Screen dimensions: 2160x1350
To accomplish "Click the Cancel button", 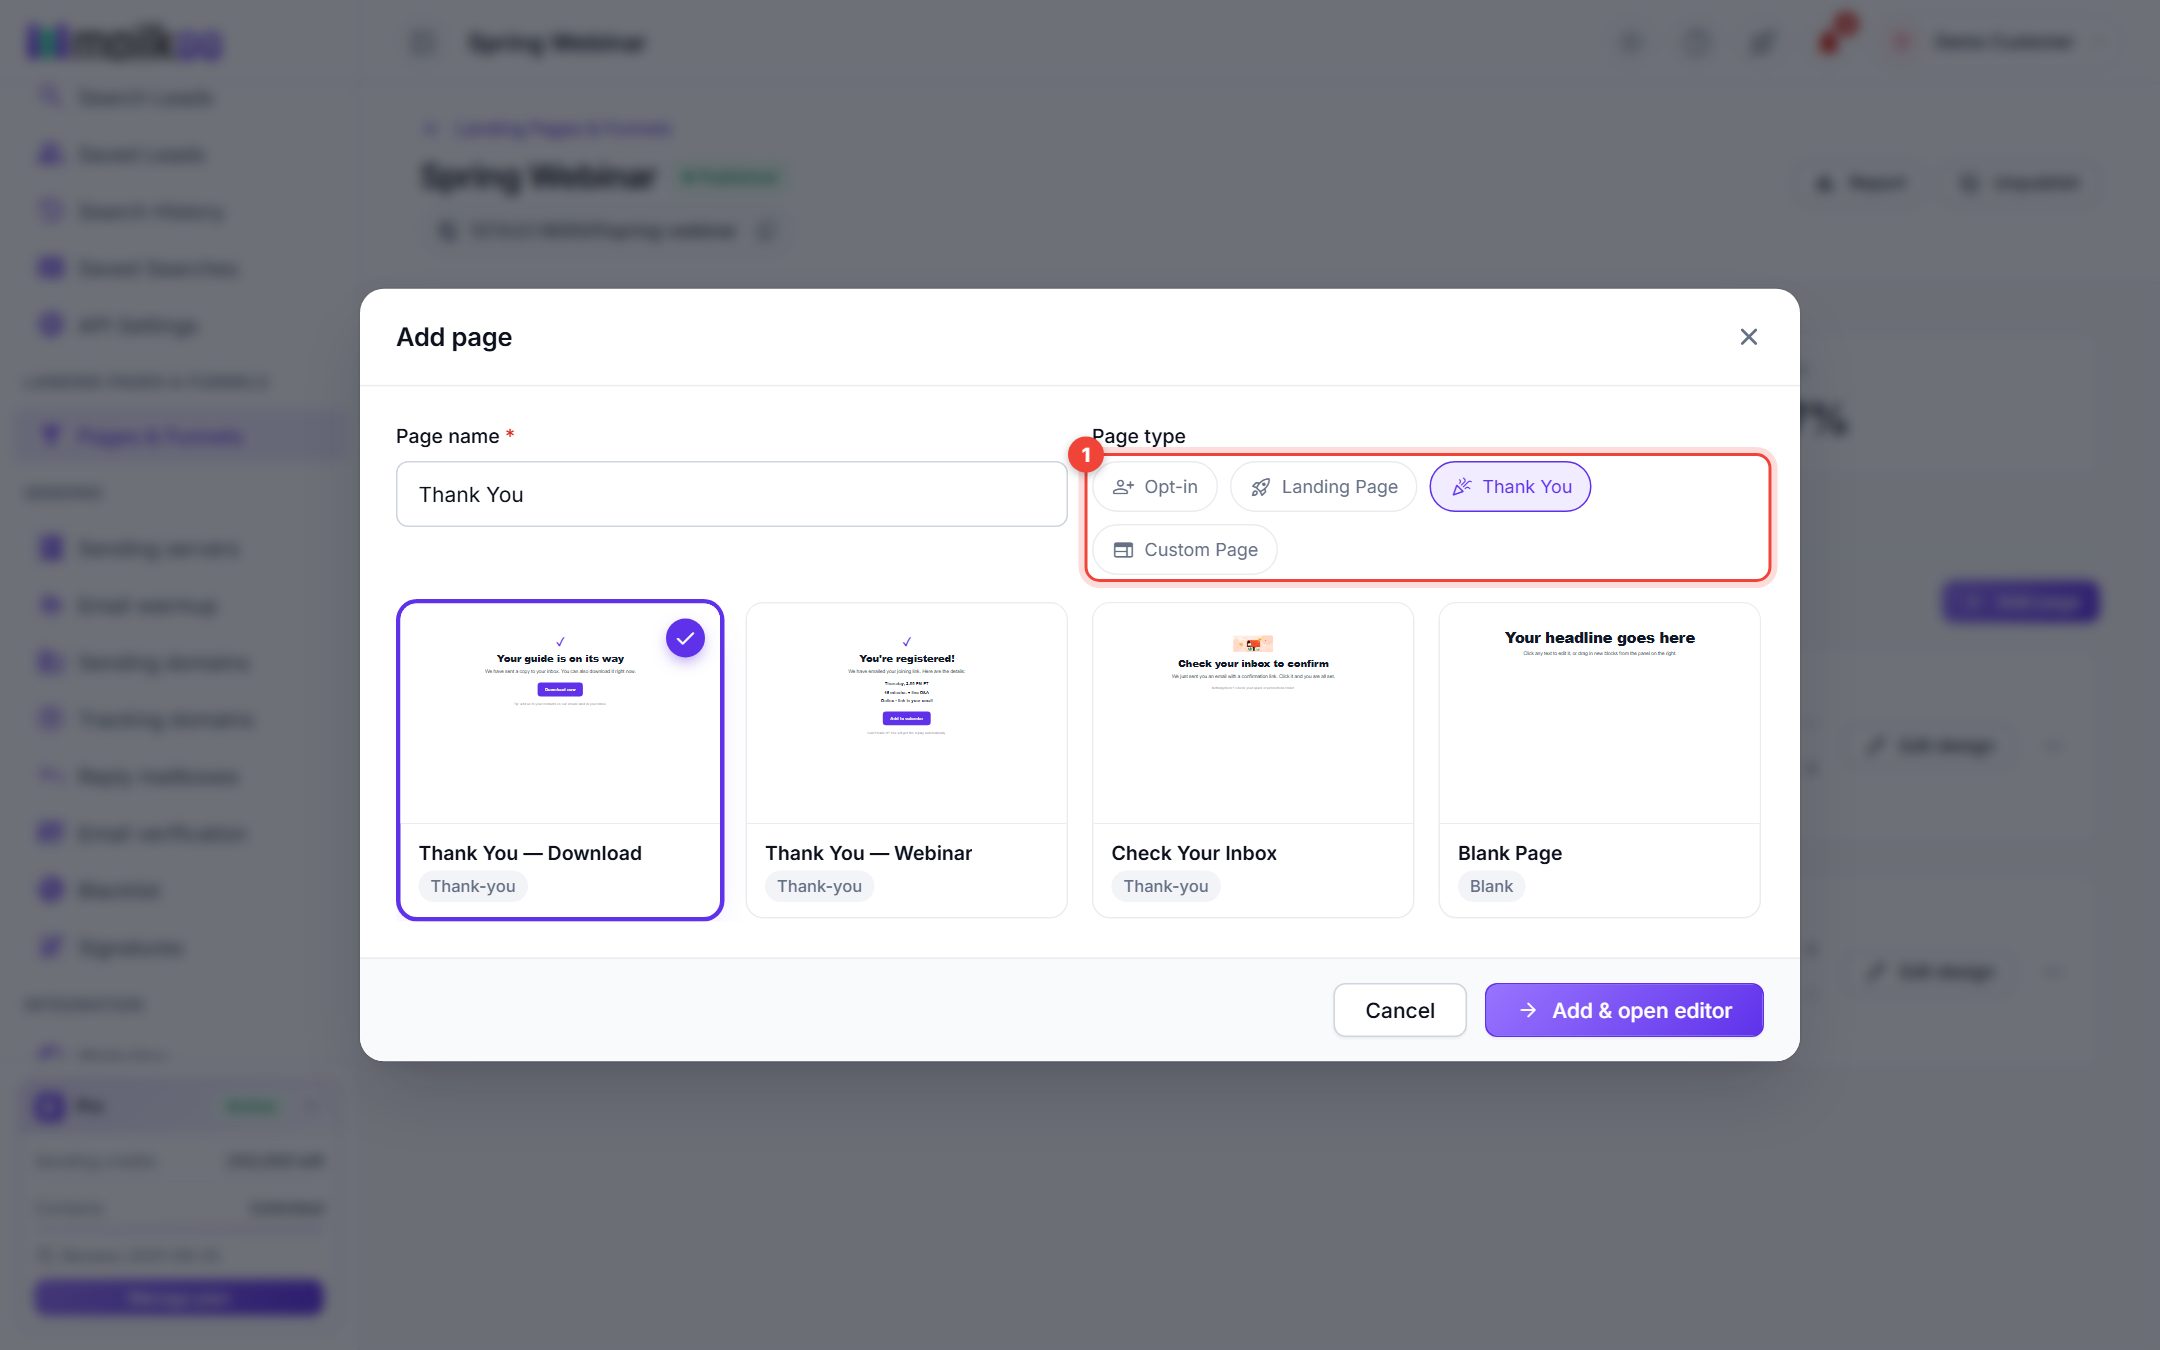I will point(1399,1010).
